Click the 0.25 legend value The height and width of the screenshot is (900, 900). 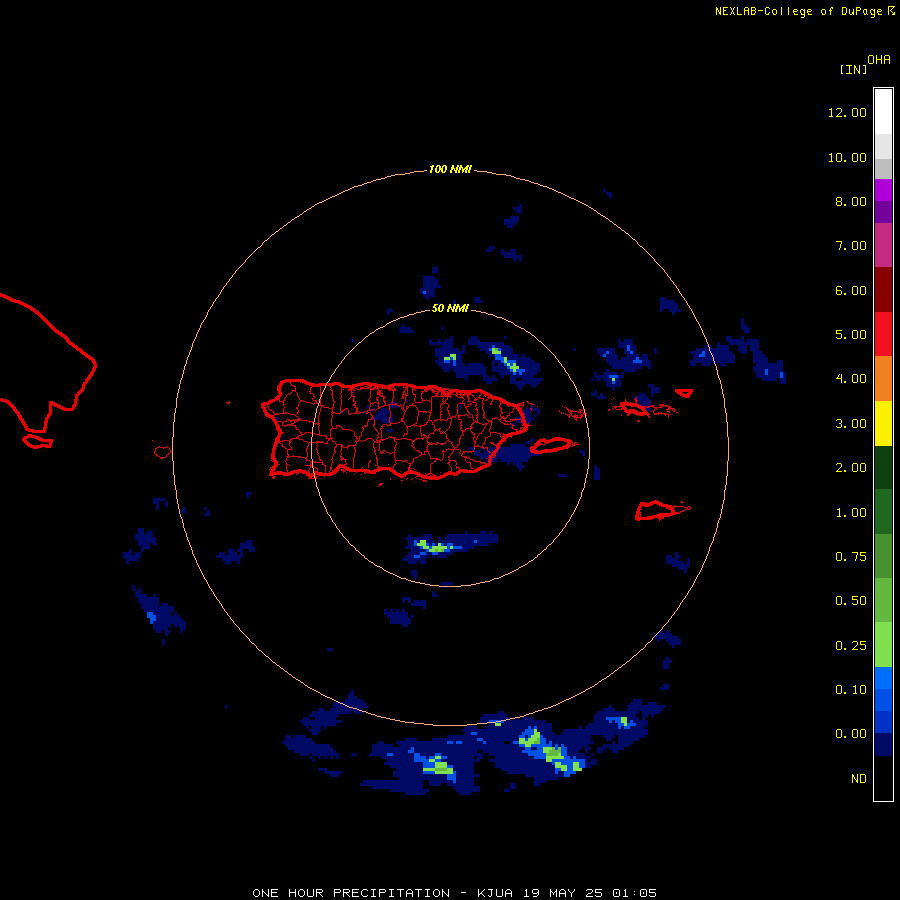click(x=851, y=646)
